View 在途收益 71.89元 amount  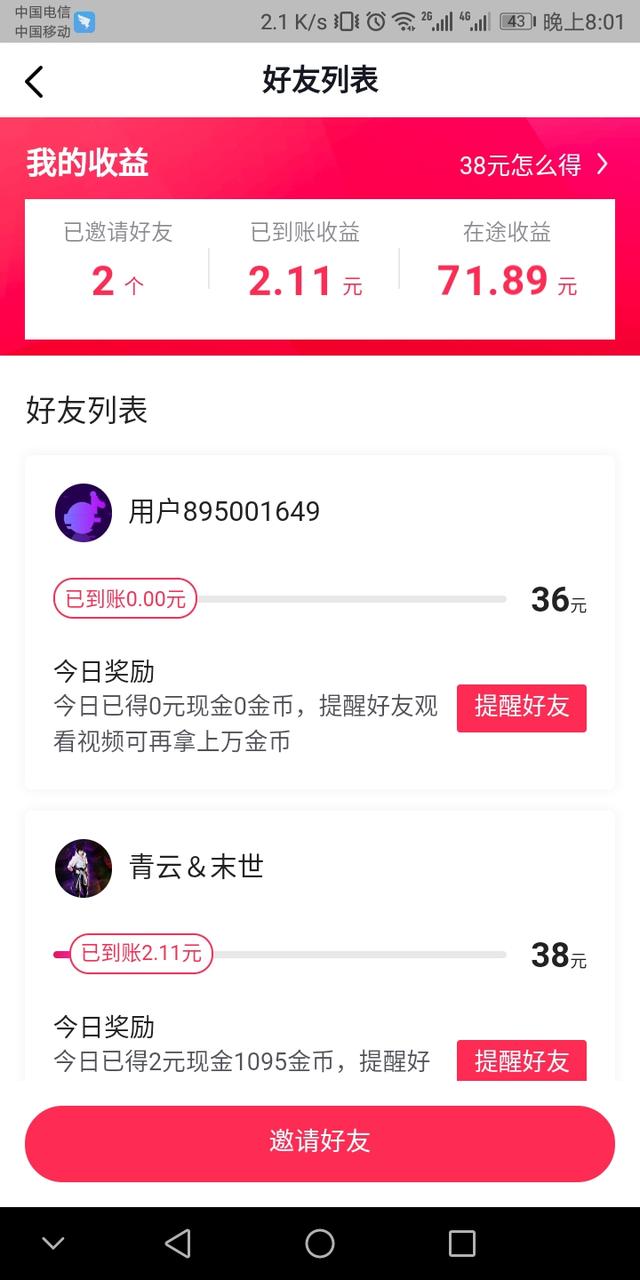506,281
